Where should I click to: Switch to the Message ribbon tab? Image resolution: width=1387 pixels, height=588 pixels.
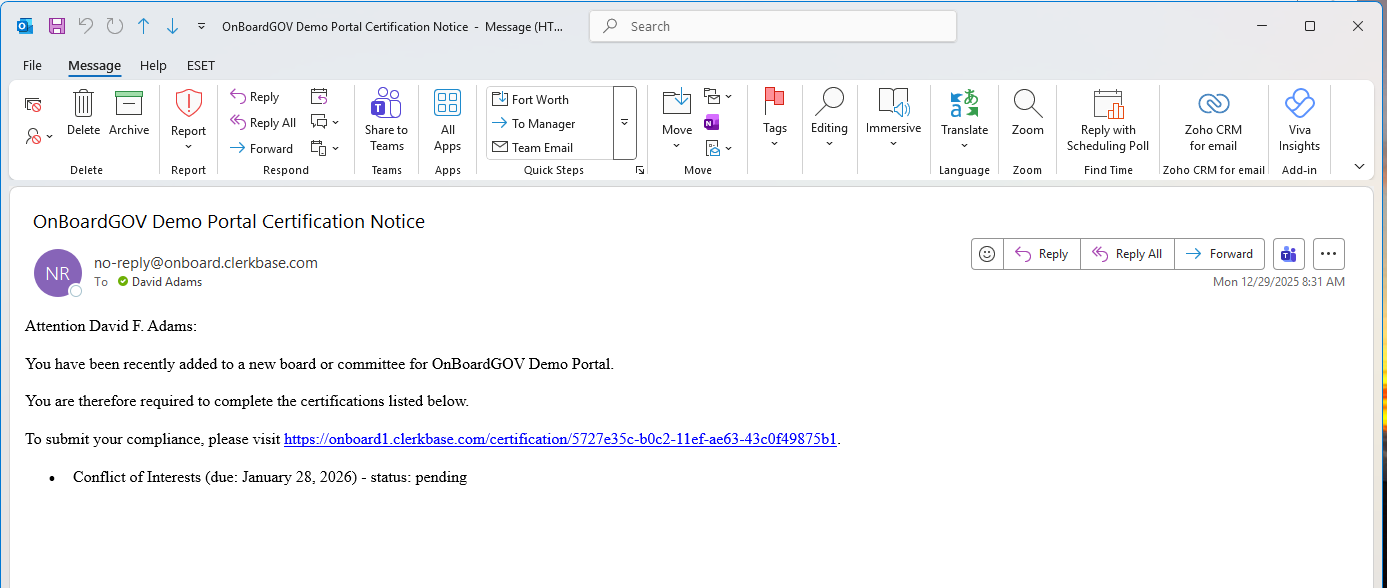point(94,65)
